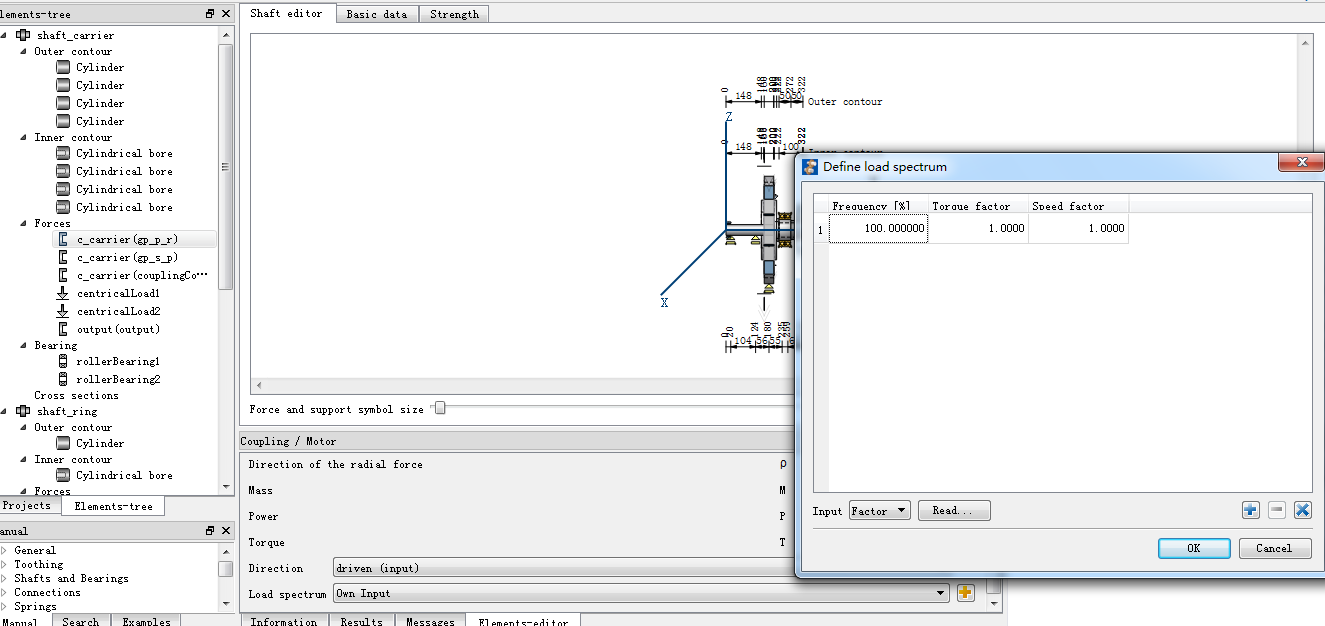Screen dimensions: 1325x626
Task: Select the Elements-editor tab
Action: (523, 621)
